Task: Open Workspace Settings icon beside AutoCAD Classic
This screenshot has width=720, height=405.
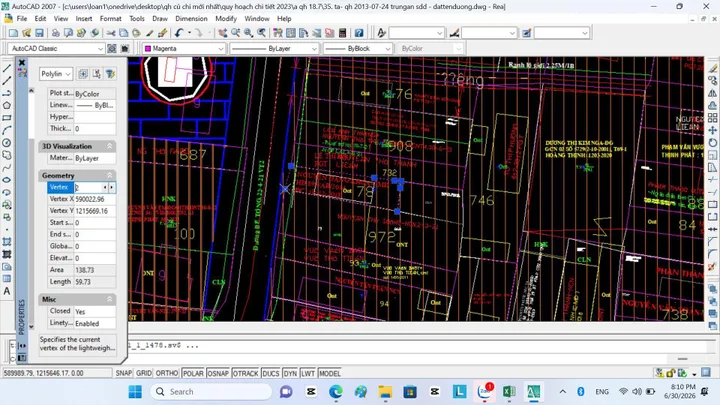Action: [112, 49]
